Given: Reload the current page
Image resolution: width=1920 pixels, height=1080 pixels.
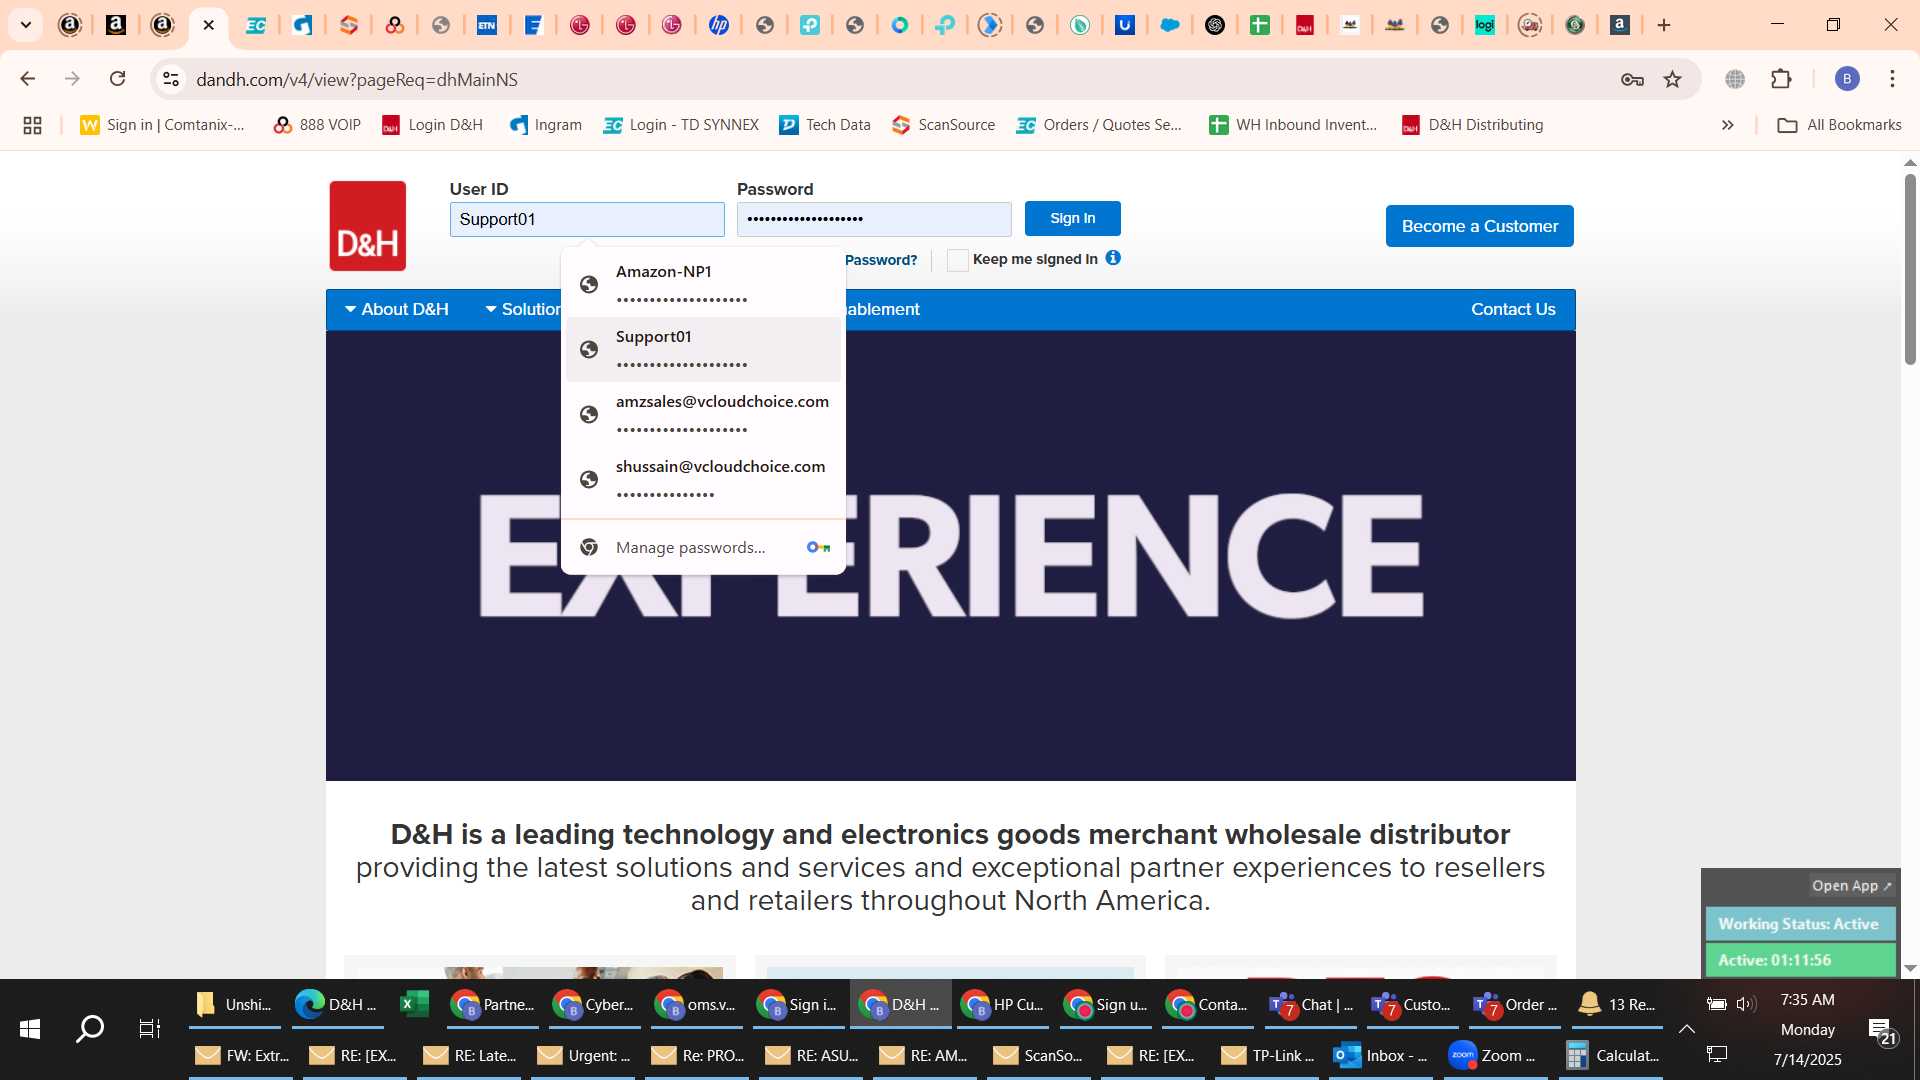Looking at the screenshot, I should [118, 79].
